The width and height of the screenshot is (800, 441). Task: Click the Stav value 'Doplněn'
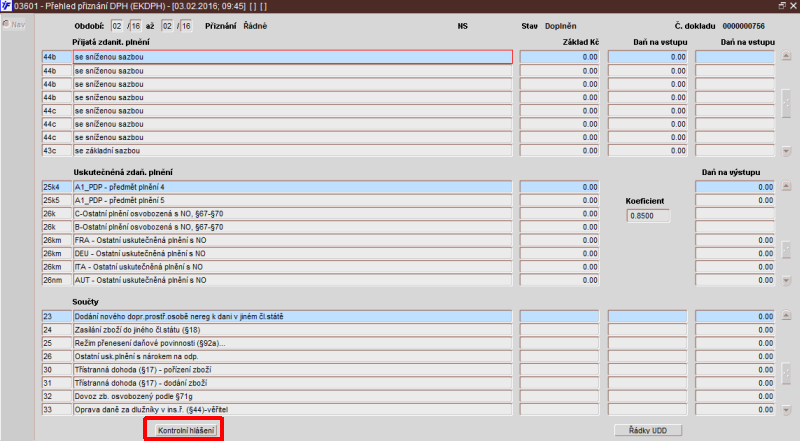560,26
